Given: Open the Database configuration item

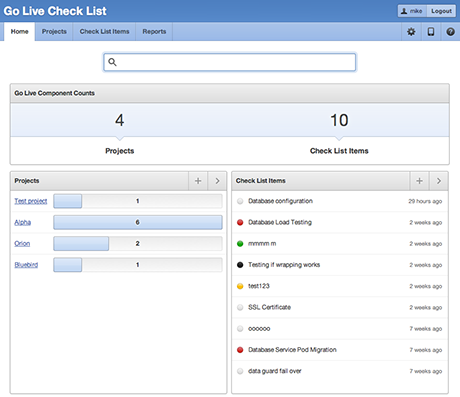Looking at the screenshot, I should tap(280, 201).
